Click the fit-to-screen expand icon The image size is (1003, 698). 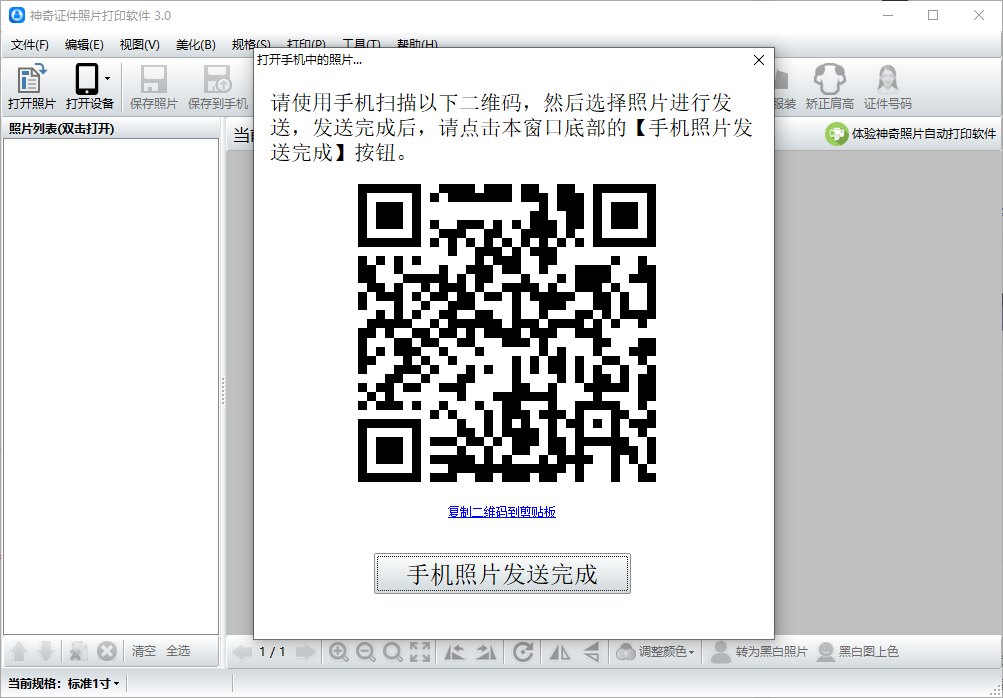click(x=420, y=652)
